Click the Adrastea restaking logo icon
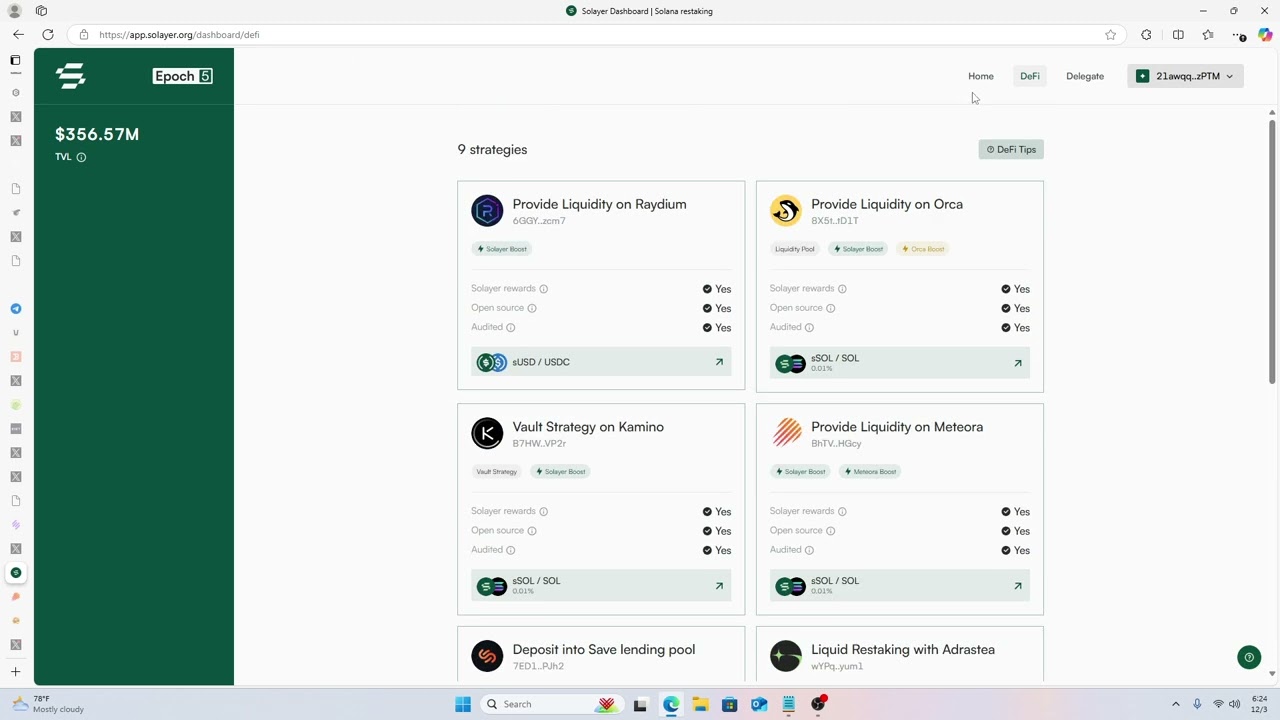The height and width of the screenshot is (720, 1280). (x=786, y=657)
